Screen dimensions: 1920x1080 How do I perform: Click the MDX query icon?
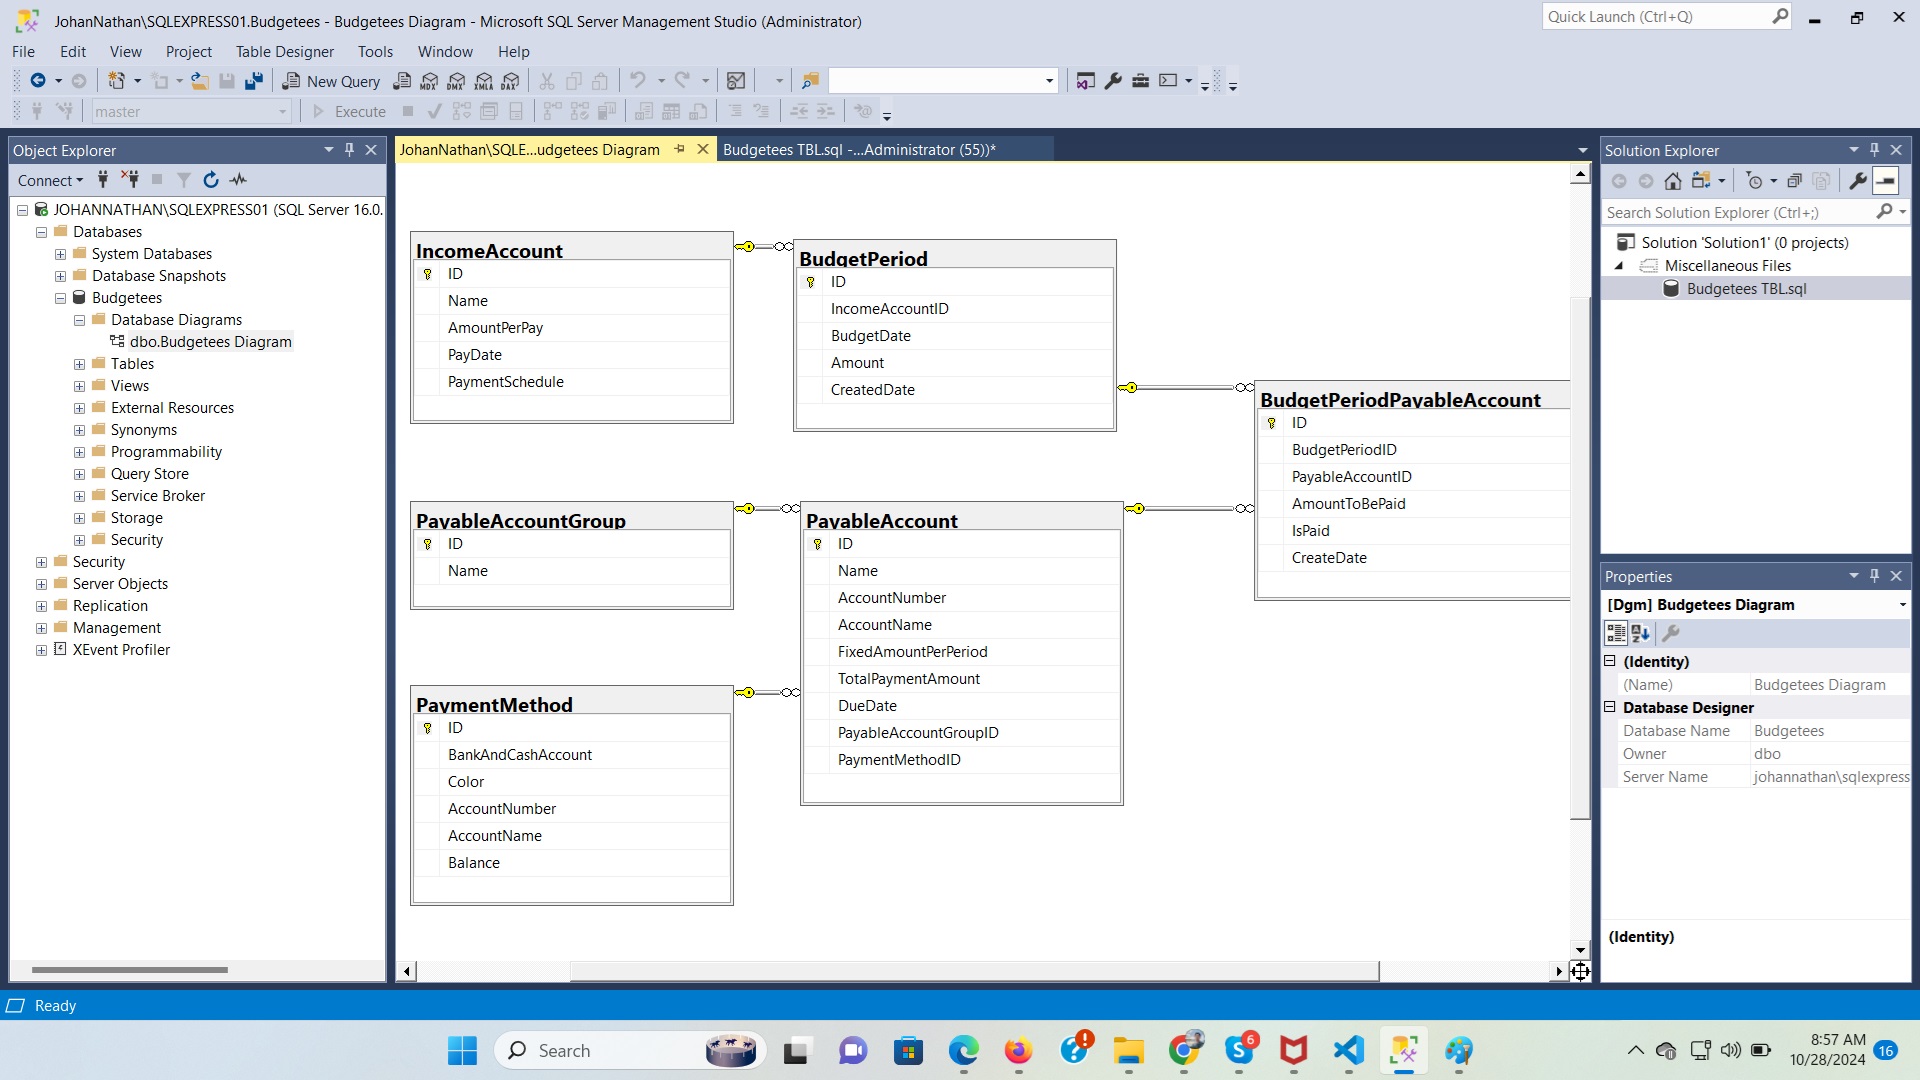(x=429, y=81)
